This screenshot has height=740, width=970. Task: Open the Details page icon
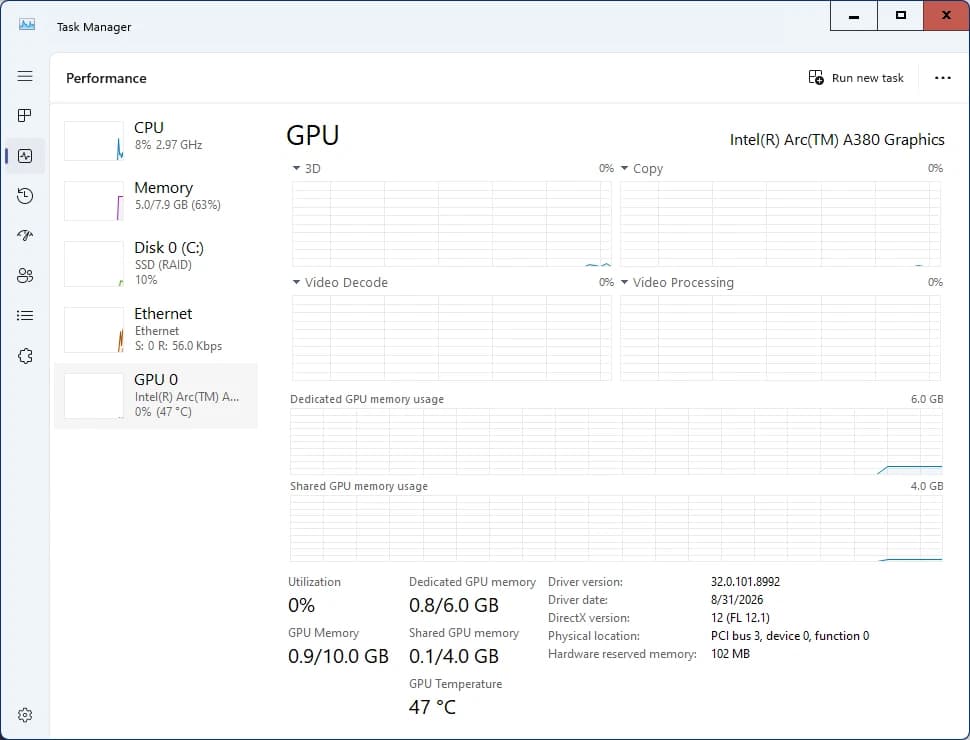[x=25, y=316]
